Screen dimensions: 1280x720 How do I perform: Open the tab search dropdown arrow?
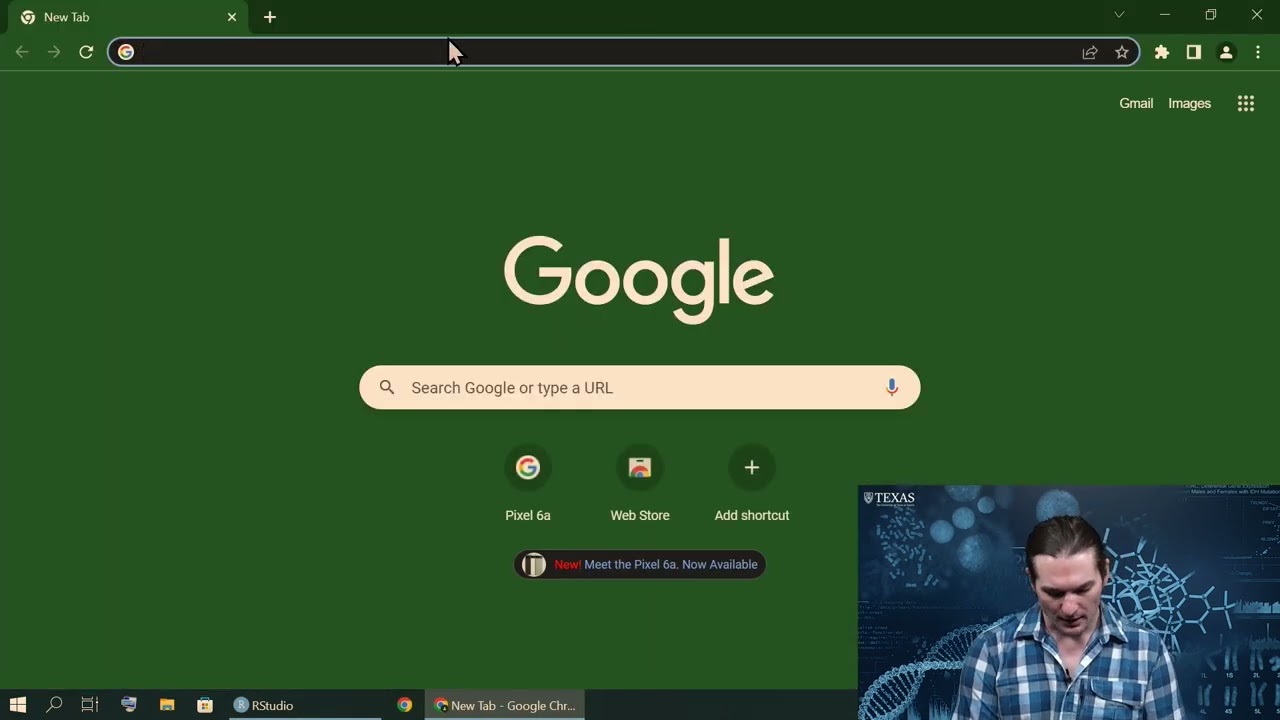tap(1119, 15)
